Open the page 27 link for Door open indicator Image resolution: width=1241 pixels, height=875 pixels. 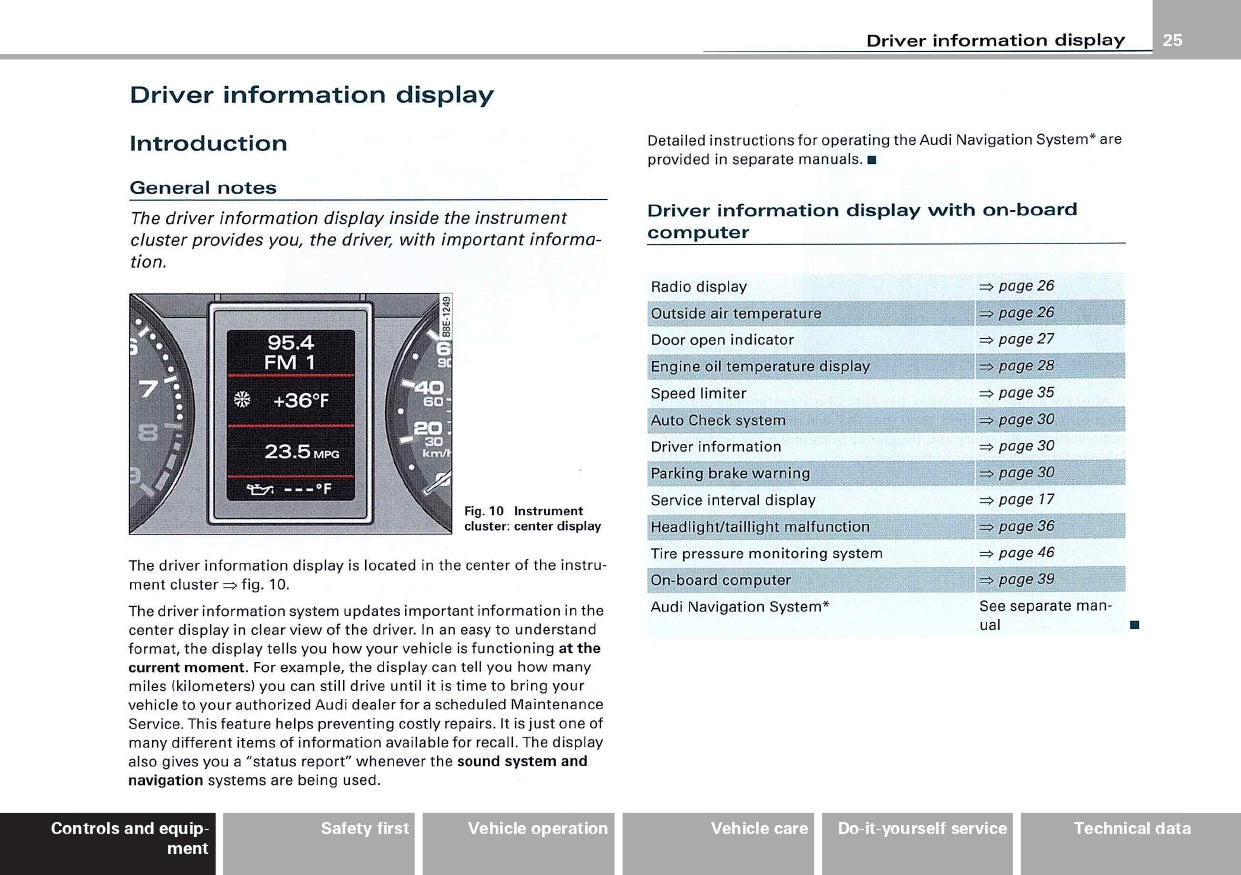(x=1016, y=339)
